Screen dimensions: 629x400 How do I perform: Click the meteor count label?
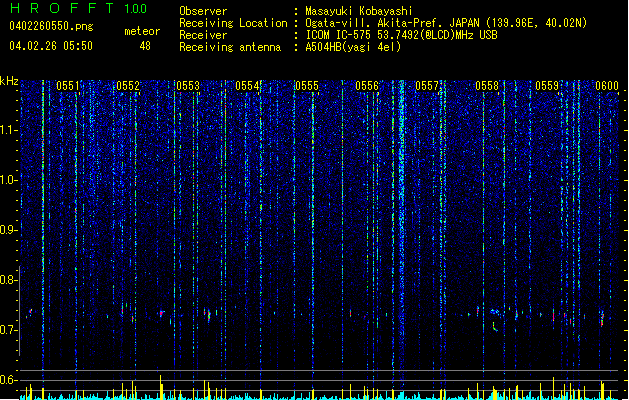[142, 31]
